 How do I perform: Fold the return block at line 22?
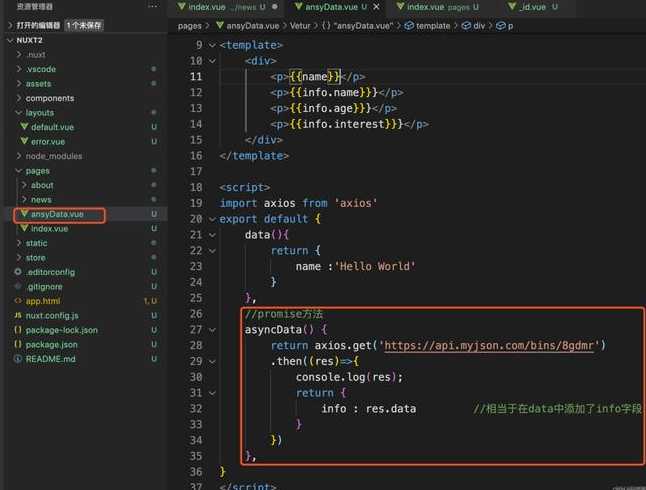[212, 251]
